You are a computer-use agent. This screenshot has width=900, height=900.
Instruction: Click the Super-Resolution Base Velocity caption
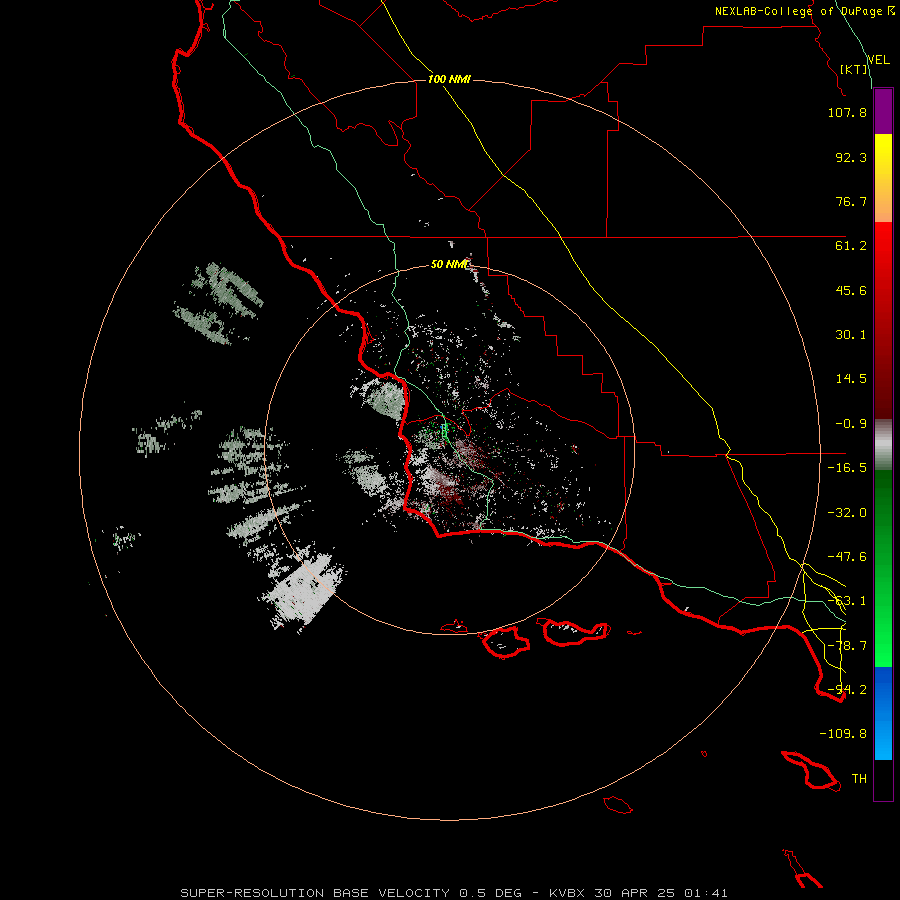pyautogui.click(x=454, y=893)
